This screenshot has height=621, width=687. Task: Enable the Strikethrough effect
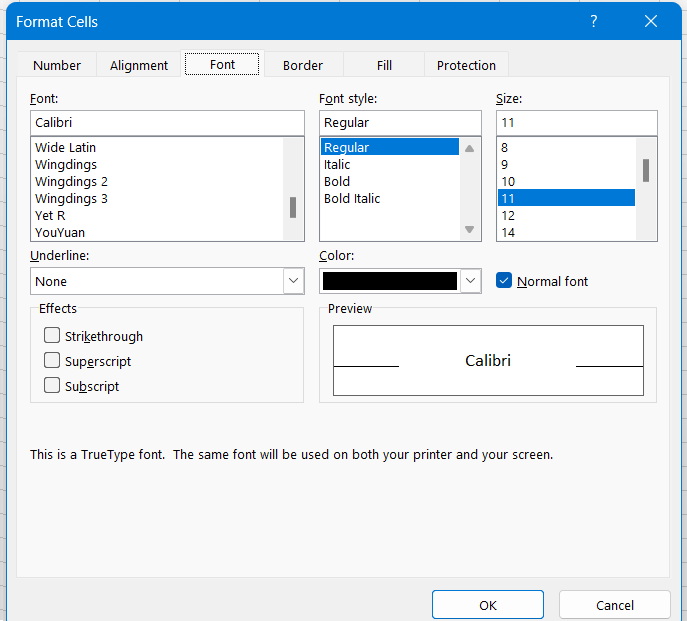pyautogui.click(x=52, y=336)
